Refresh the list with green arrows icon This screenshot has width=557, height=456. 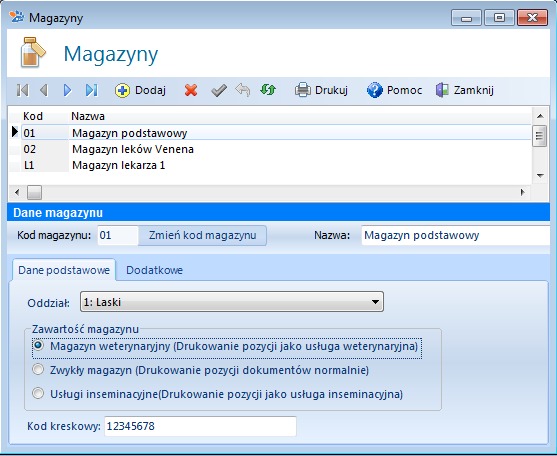(268, 89)
